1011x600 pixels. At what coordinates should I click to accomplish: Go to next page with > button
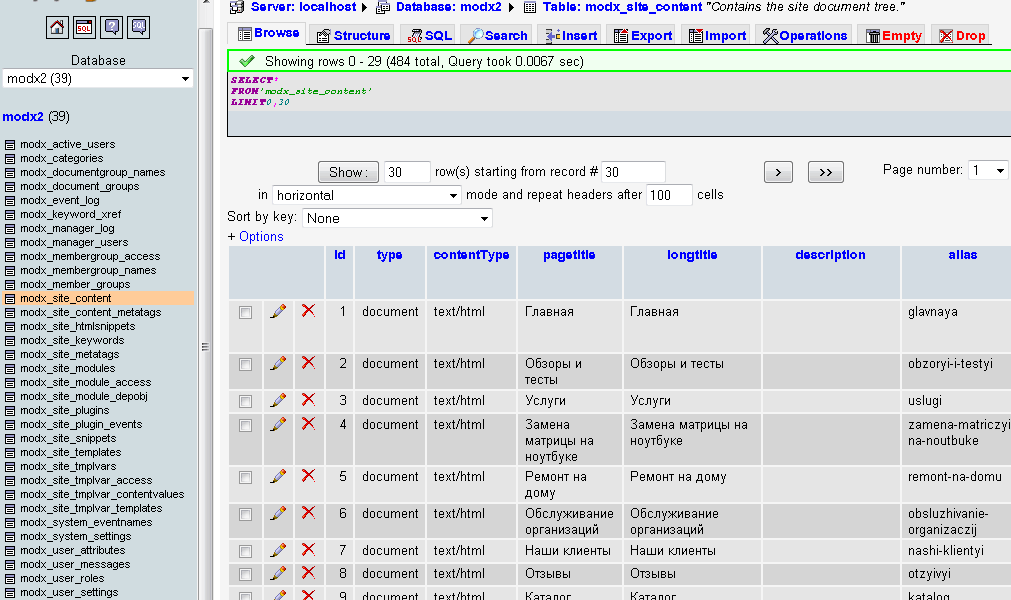pos(778,172)
